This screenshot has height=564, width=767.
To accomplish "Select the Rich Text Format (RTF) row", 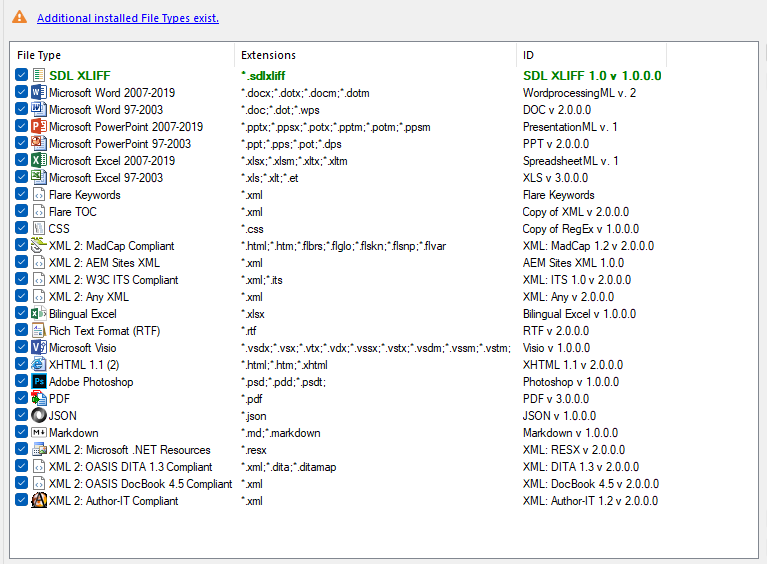I will pos(104,331).
